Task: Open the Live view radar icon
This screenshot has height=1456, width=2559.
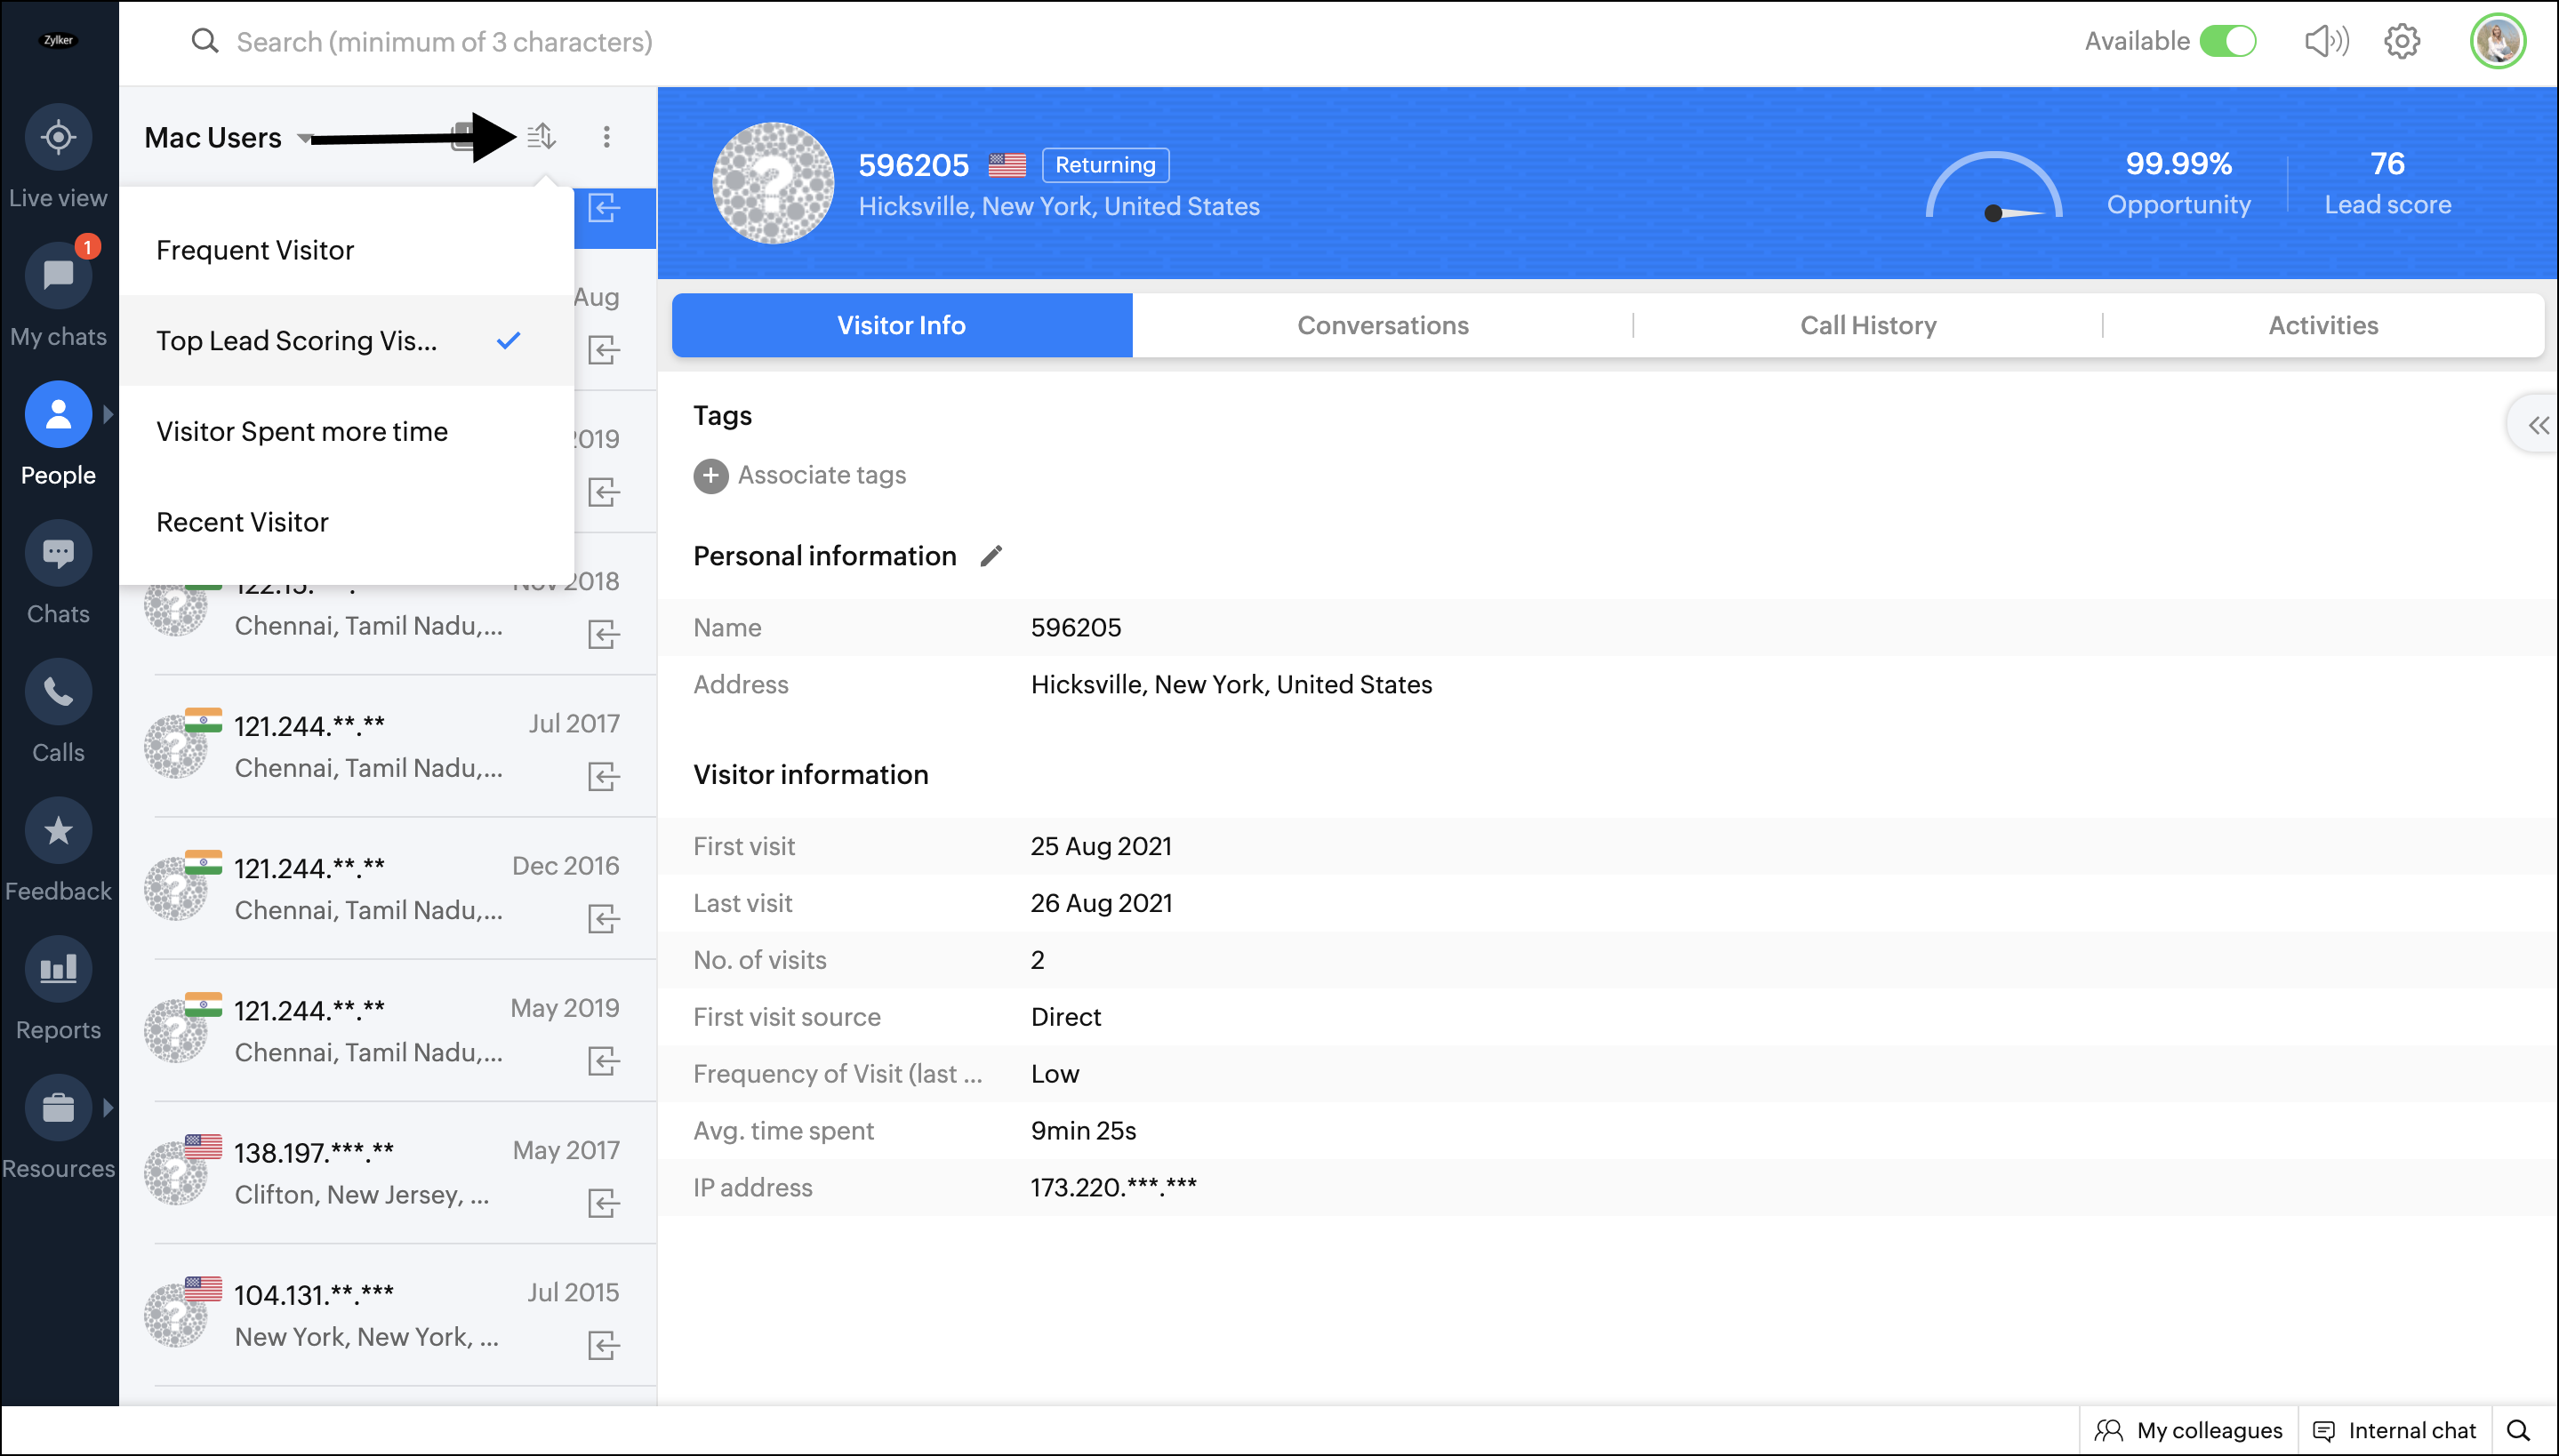Action: coord(58,137)
